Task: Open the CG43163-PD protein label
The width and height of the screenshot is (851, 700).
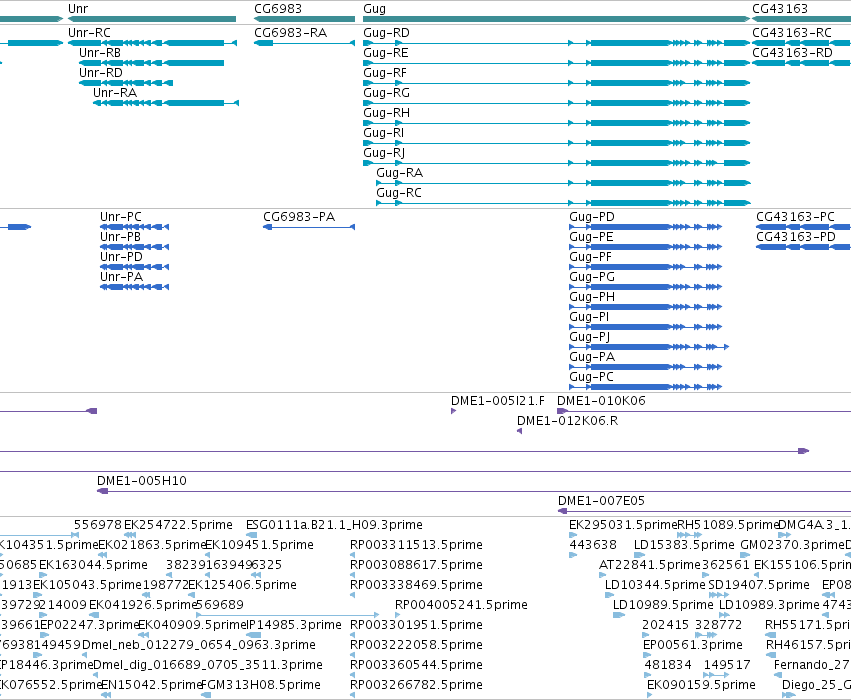Action: click(796, 237)
